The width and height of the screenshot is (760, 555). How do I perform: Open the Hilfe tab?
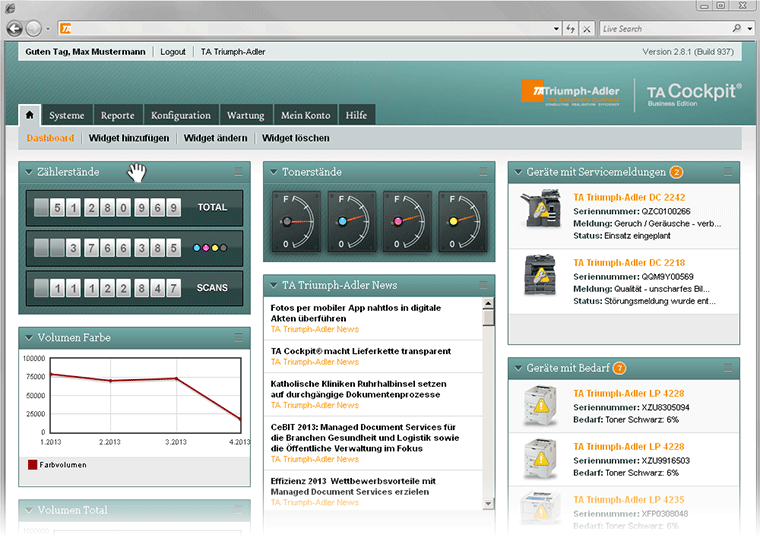coord(356,115)
